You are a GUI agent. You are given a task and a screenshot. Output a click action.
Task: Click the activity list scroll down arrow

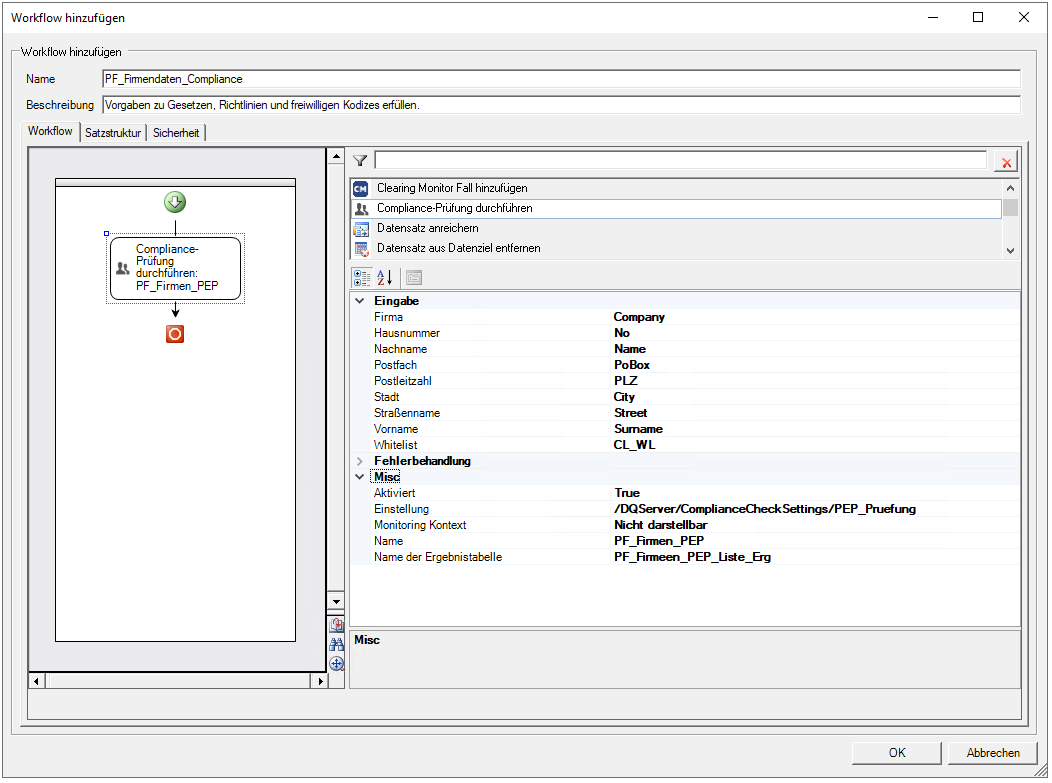[1010, 250]
